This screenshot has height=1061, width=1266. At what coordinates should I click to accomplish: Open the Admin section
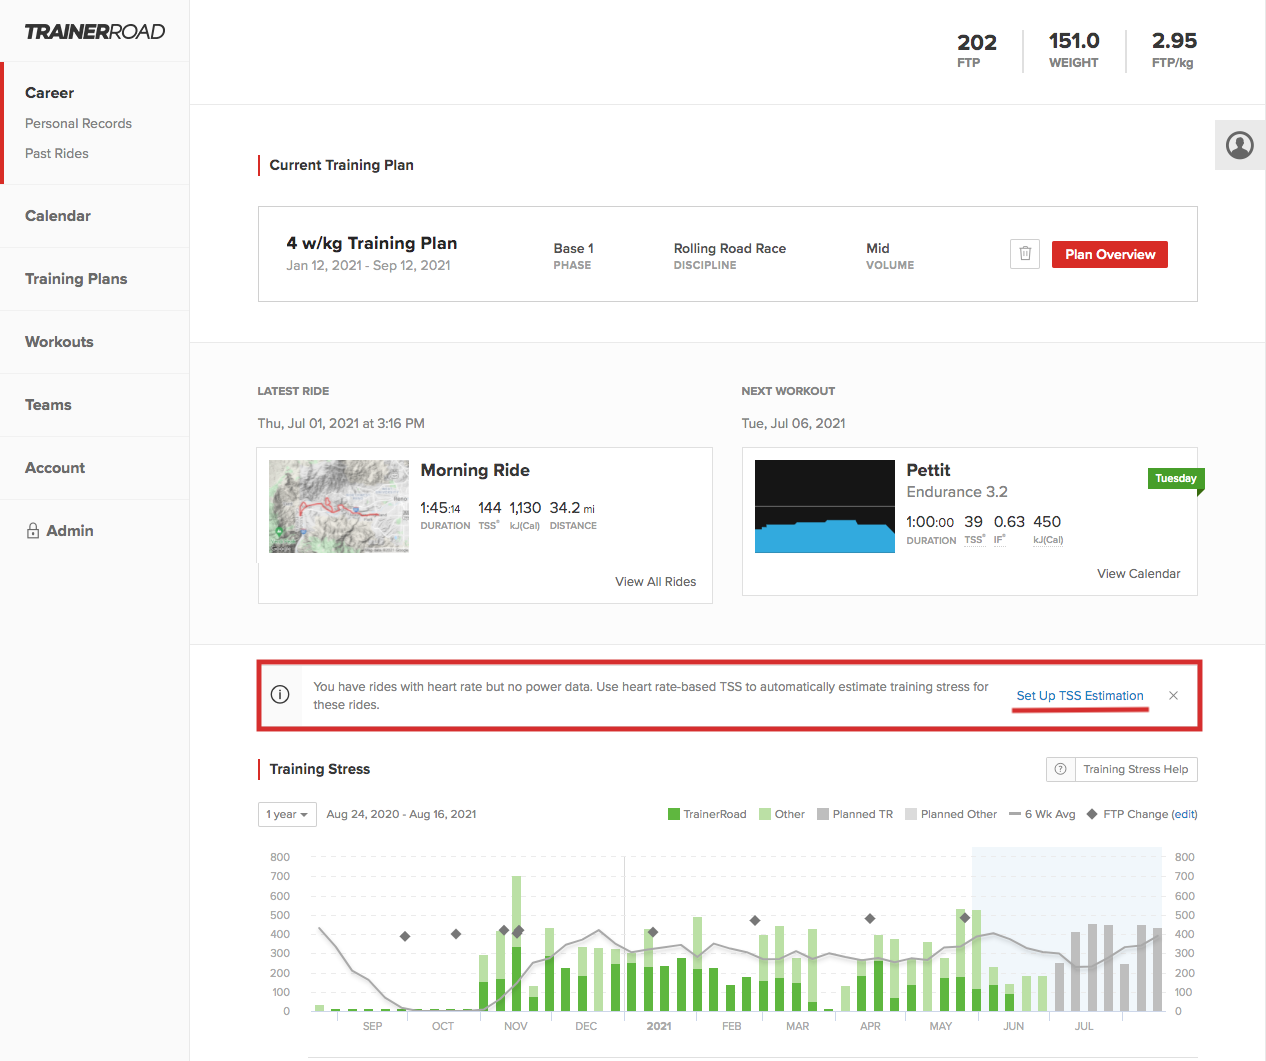click(70, 531)
